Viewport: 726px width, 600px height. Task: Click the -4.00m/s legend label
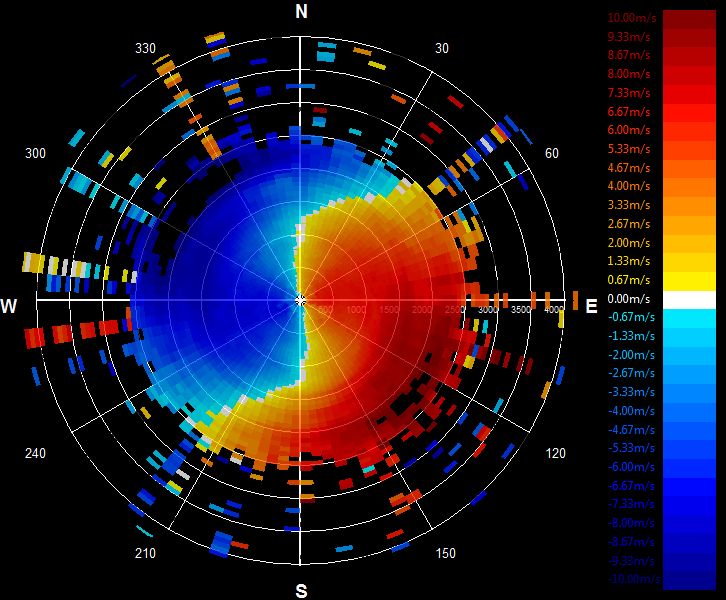click(x=631, y=411)
